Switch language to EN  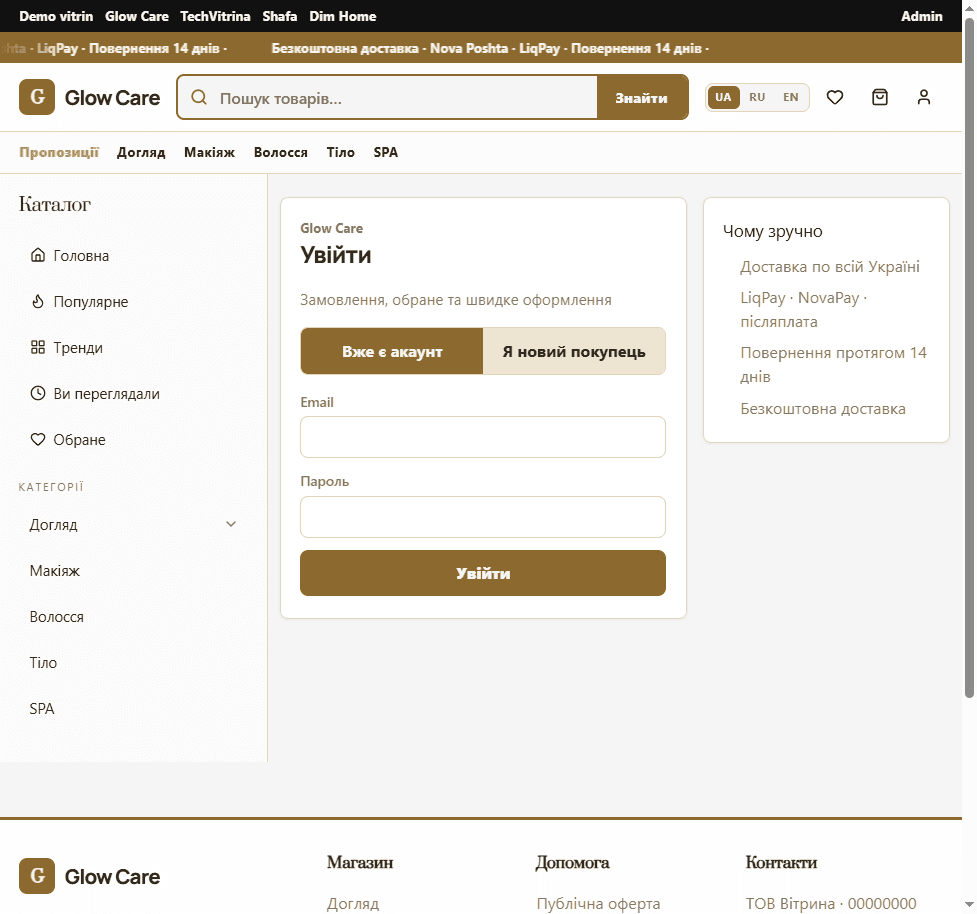coord(791,97)
